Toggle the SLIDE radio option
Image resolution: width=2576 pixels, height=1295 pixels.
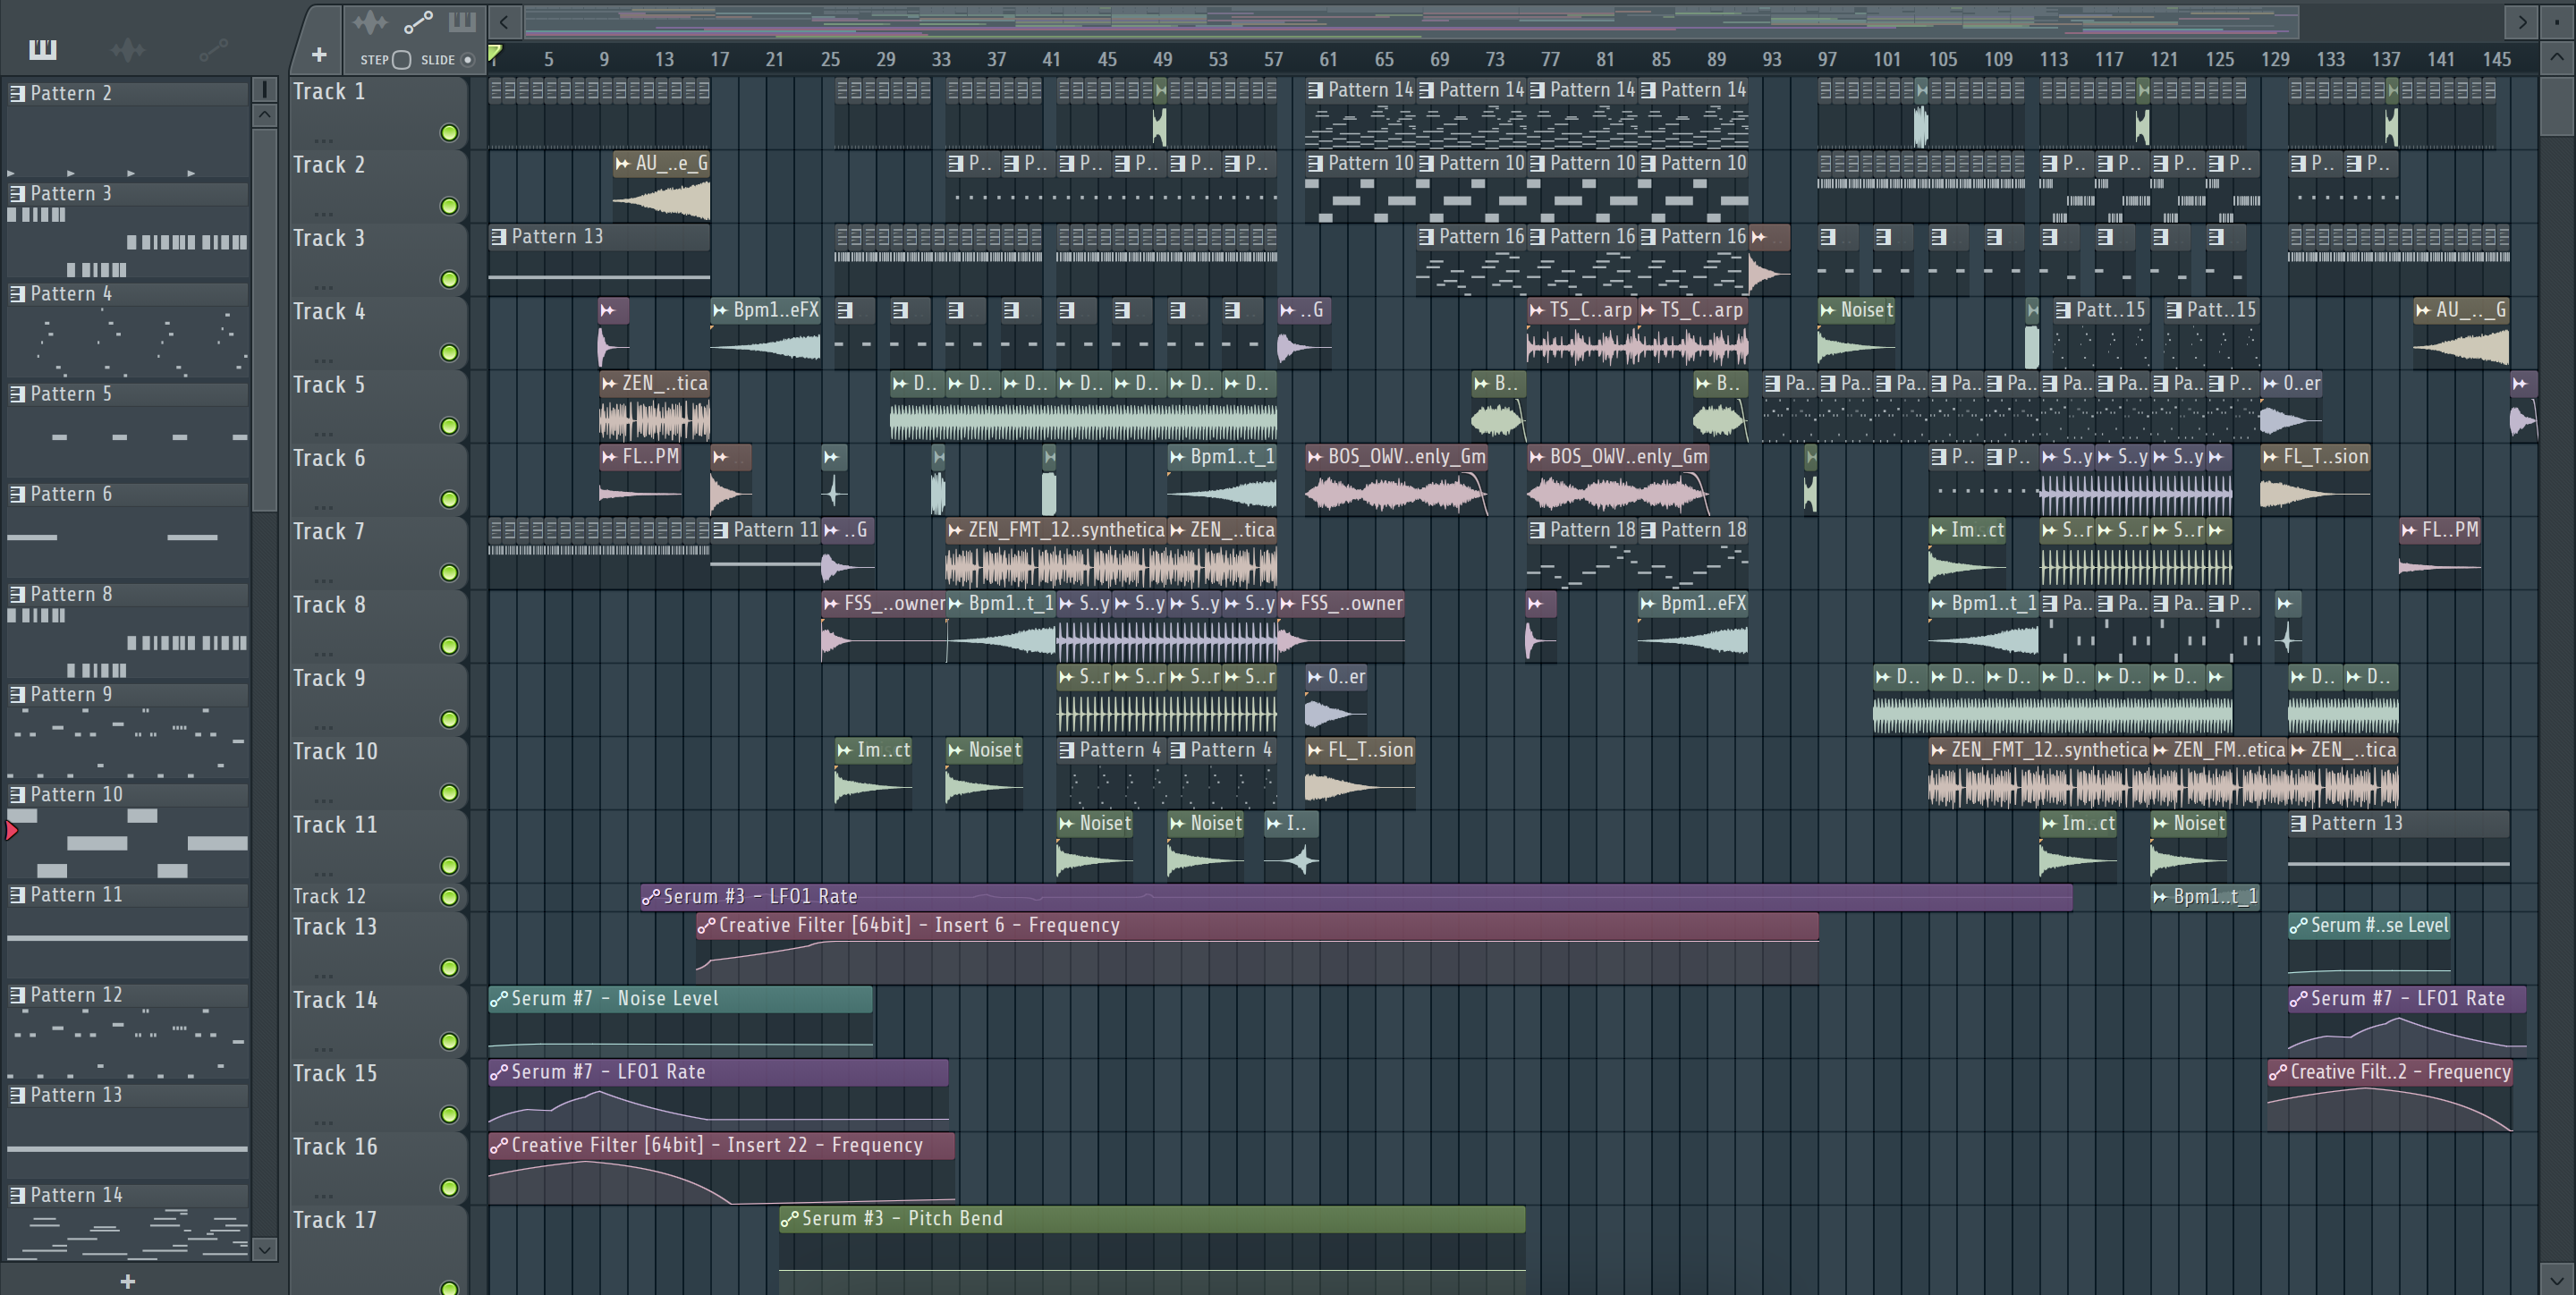467,60
